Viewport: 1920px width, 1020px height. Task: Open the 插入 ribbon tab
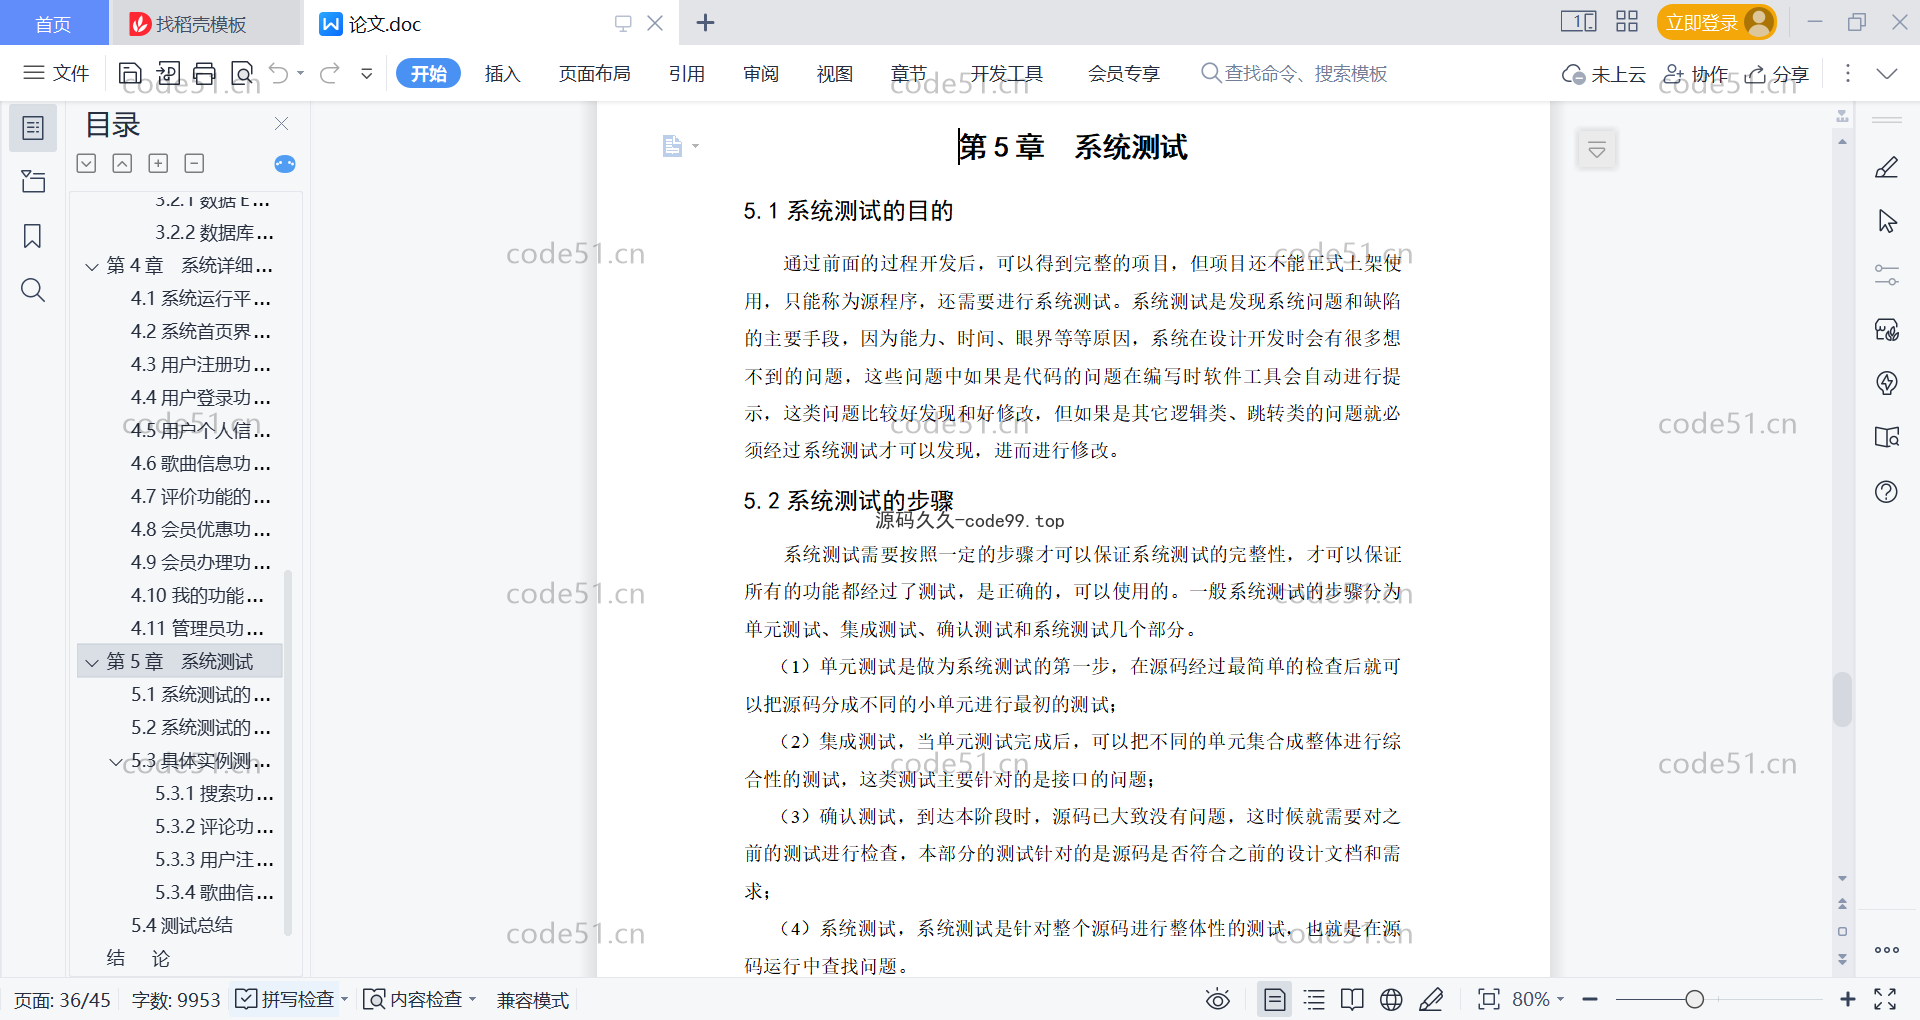click(502, 73)
